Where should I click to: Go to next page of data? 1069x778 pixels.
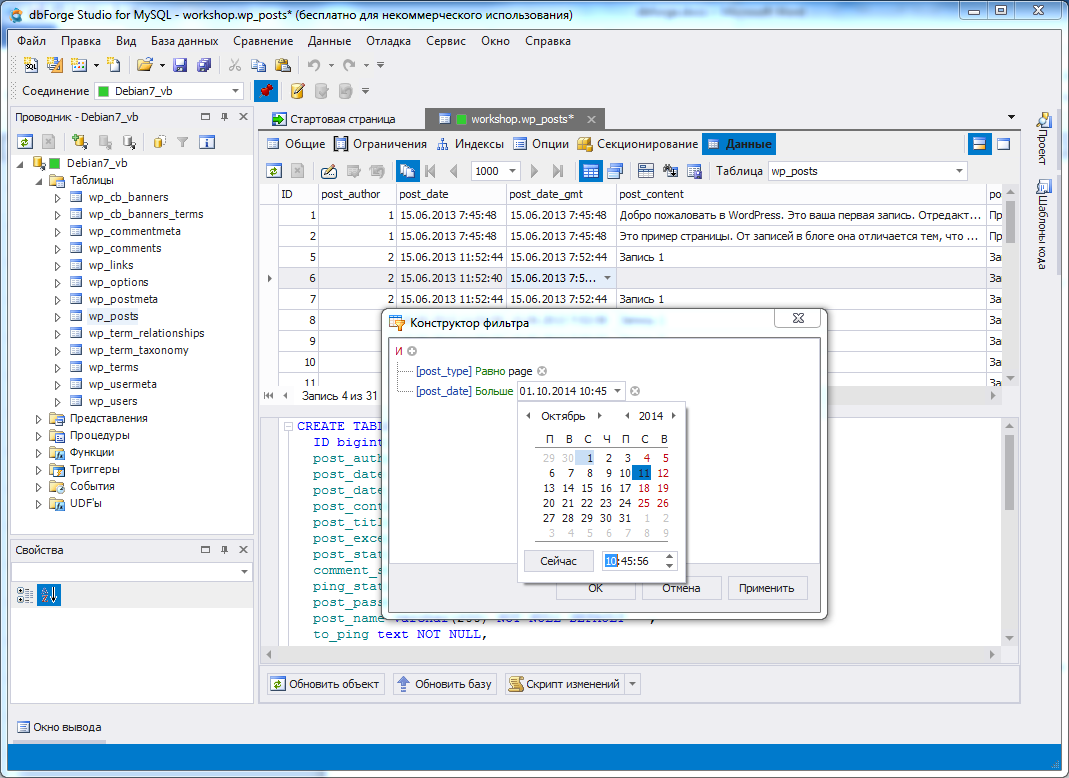tap(534, 171)
